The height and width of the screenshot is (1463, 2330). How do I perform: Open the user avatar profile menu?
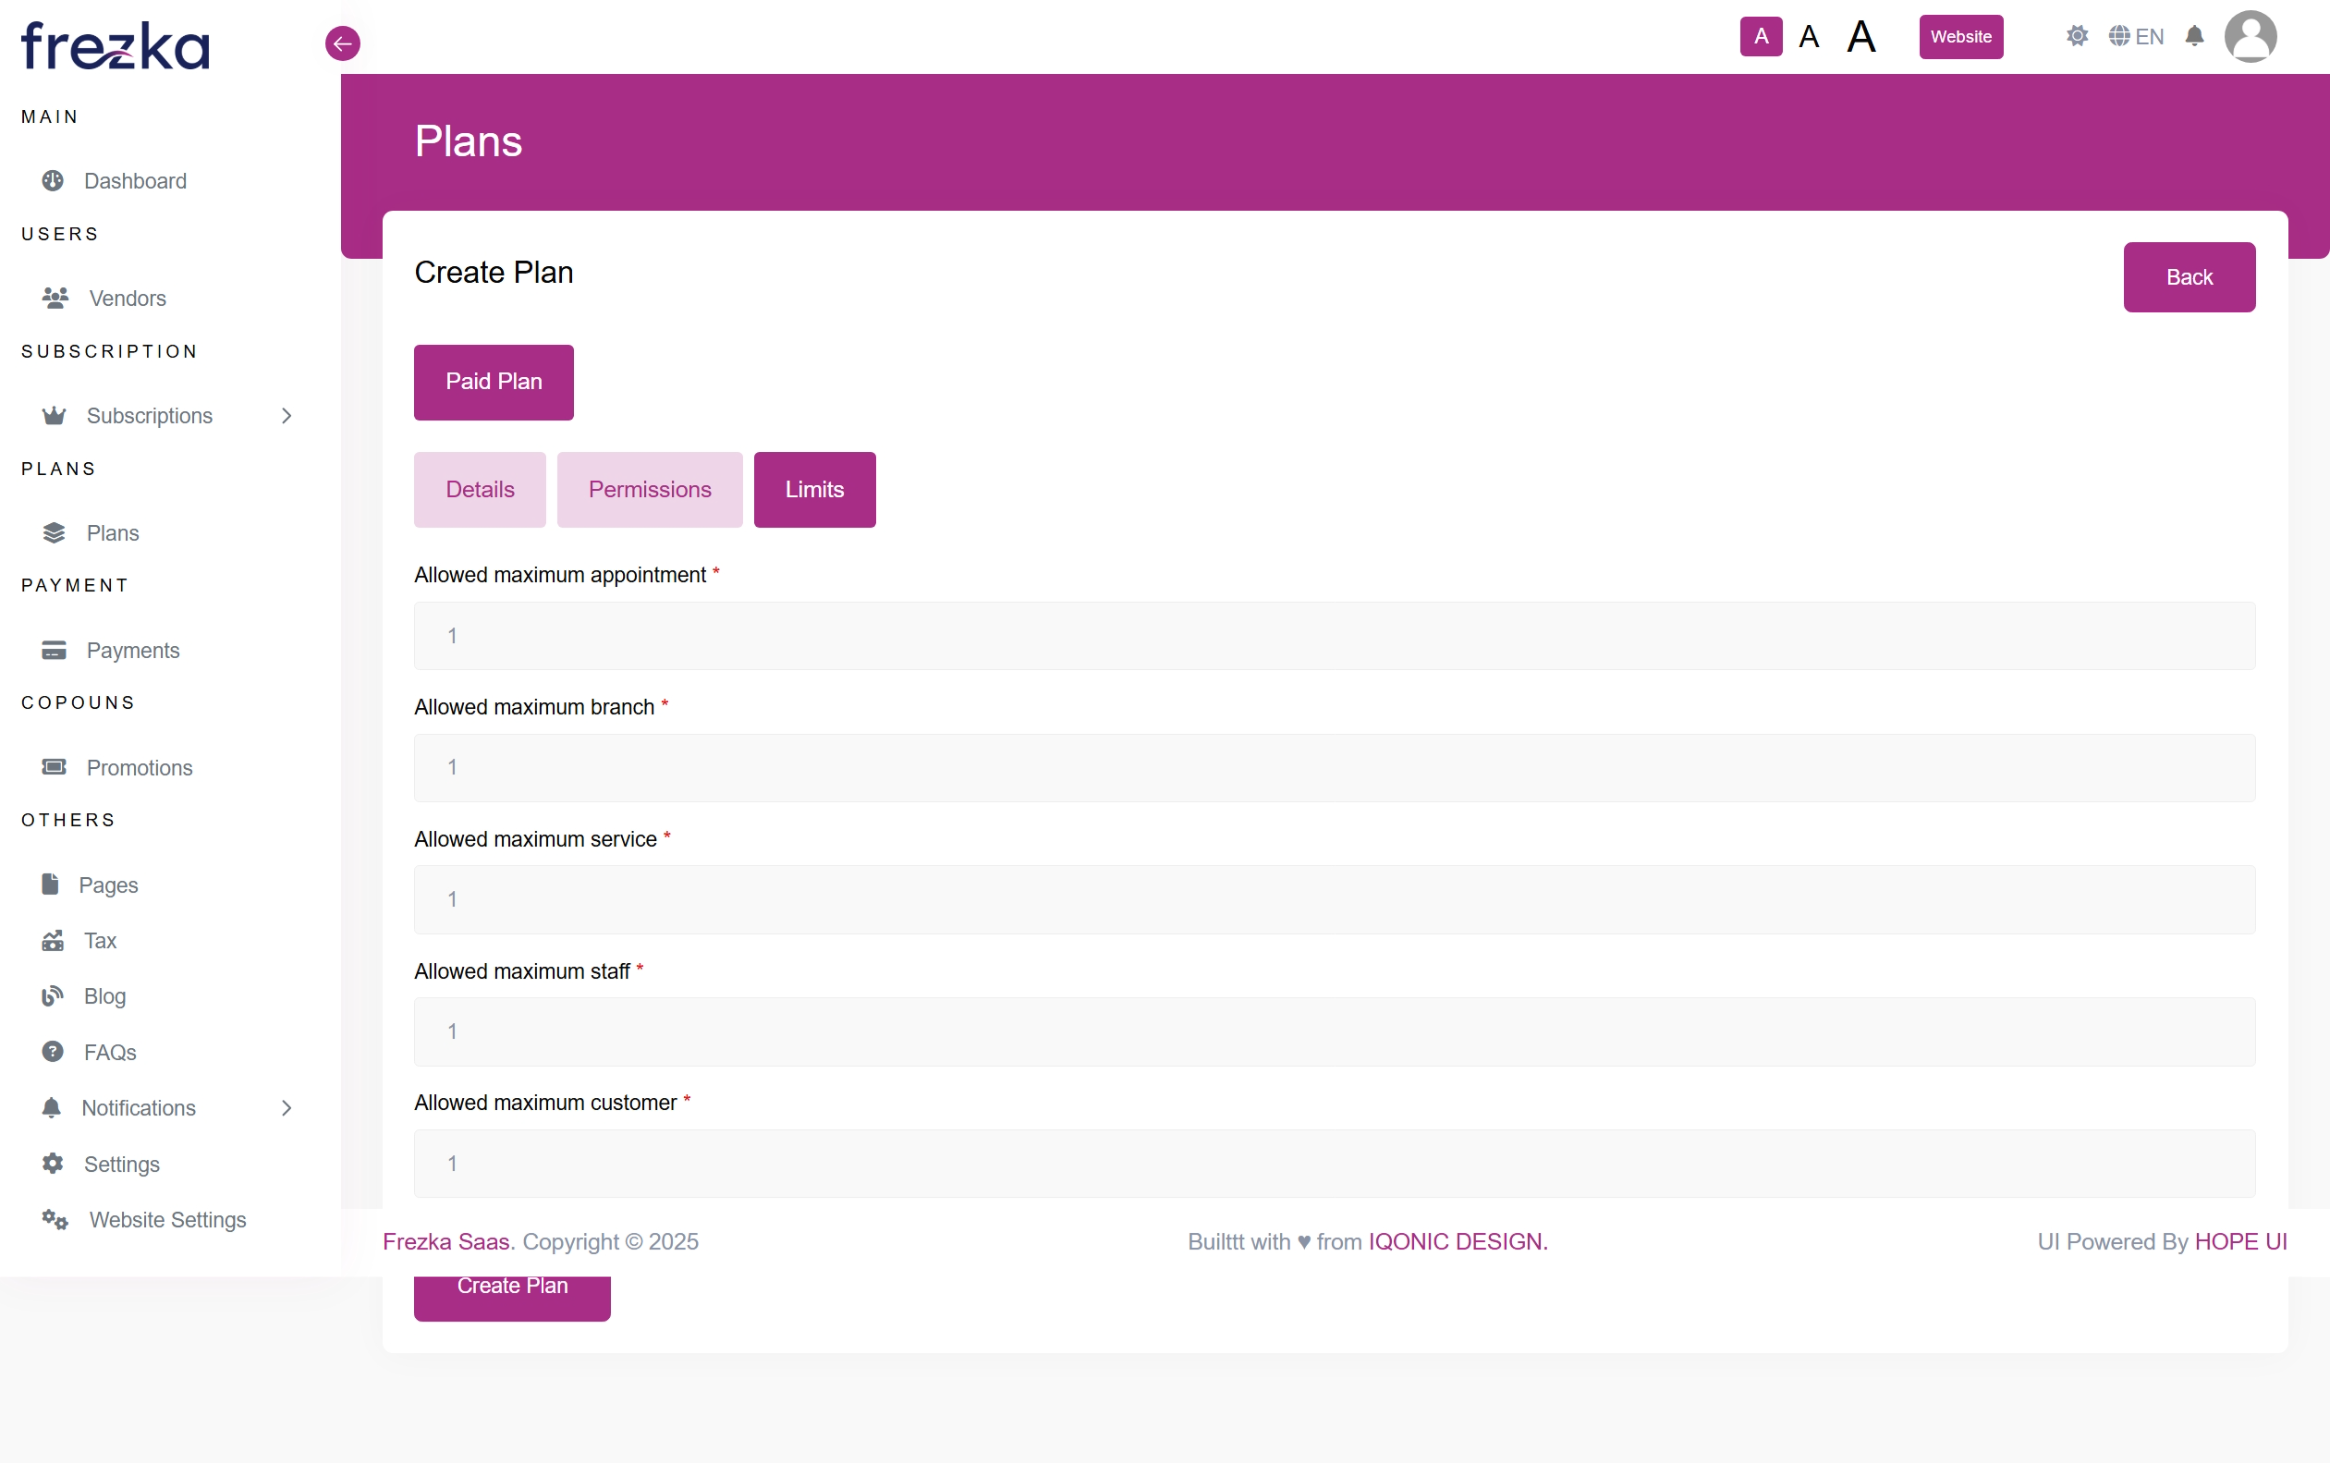2250,37
